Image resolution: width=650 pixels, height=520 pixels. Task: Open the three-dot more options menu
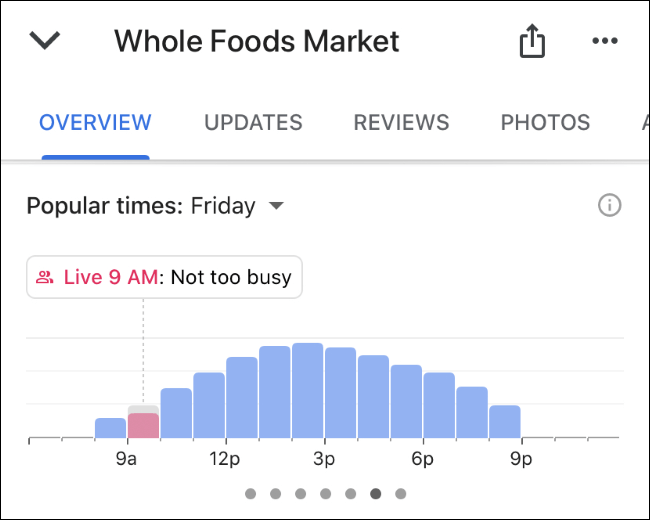point(605,41)
